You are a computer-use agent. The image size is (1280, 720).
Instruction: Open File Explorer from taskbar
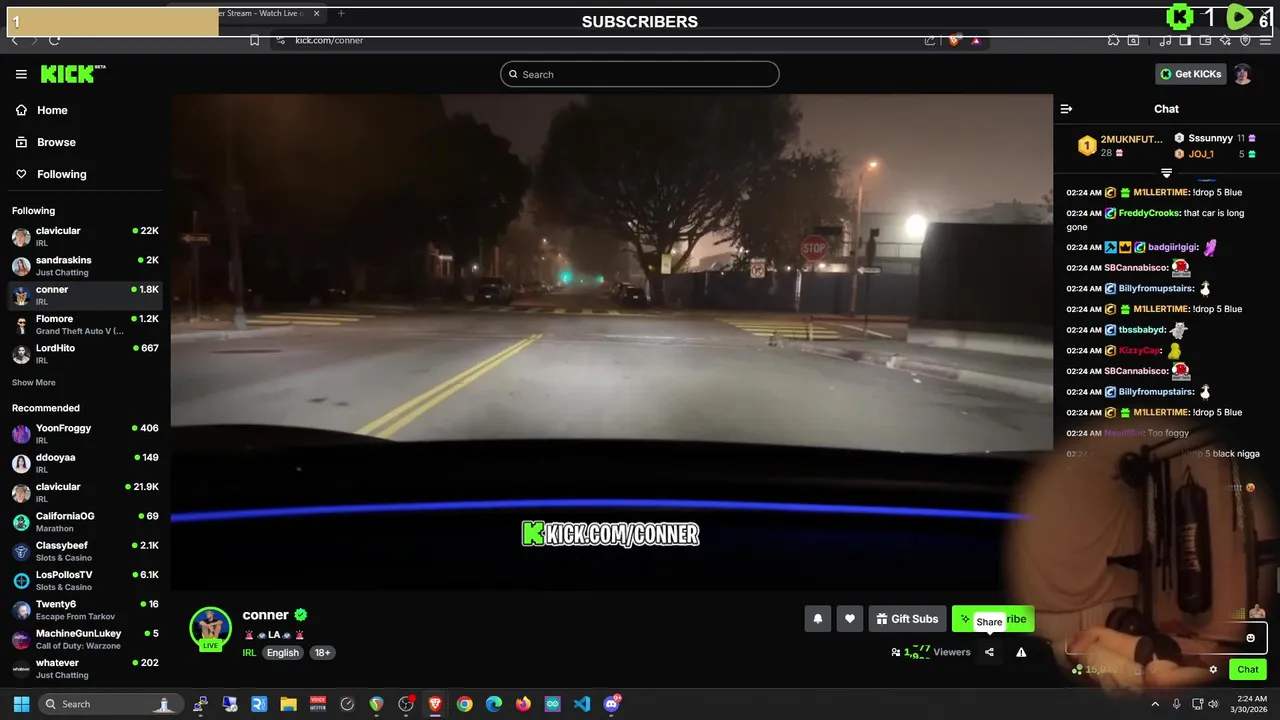pyautogui.click(x=288, y=704)
